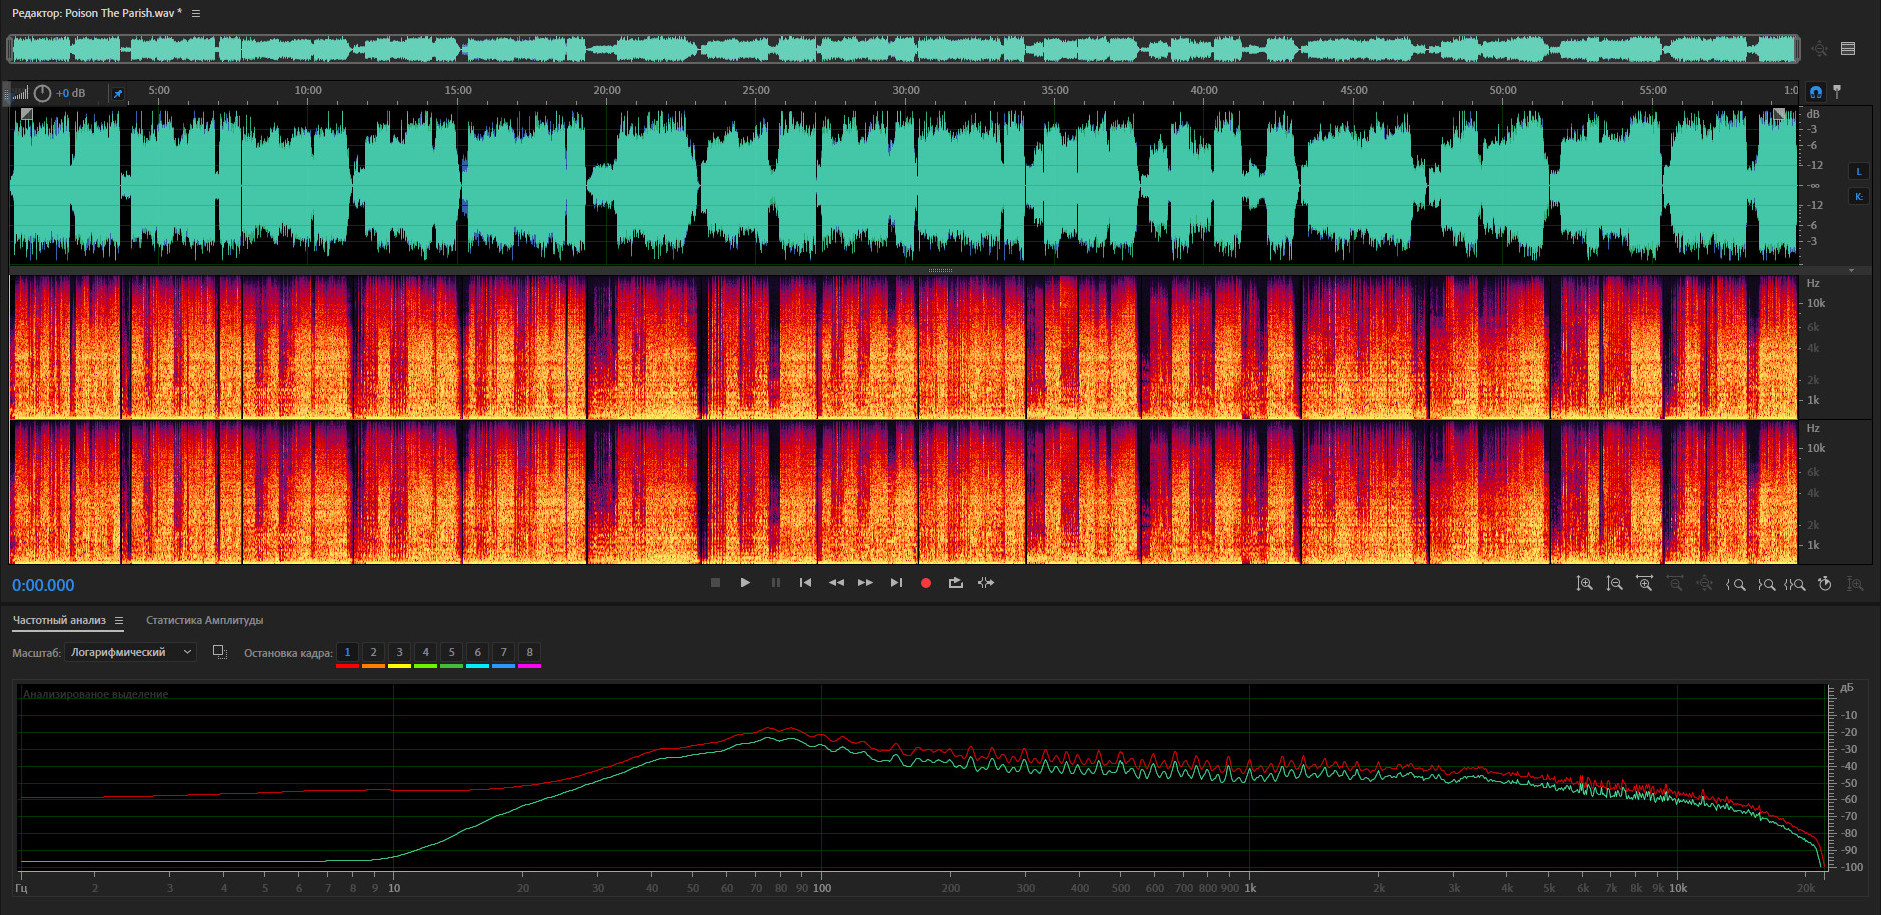Click the 30:00 mark on timeline ruler
This screenshot has height=915, width=1881.
(x=906, y=90)
